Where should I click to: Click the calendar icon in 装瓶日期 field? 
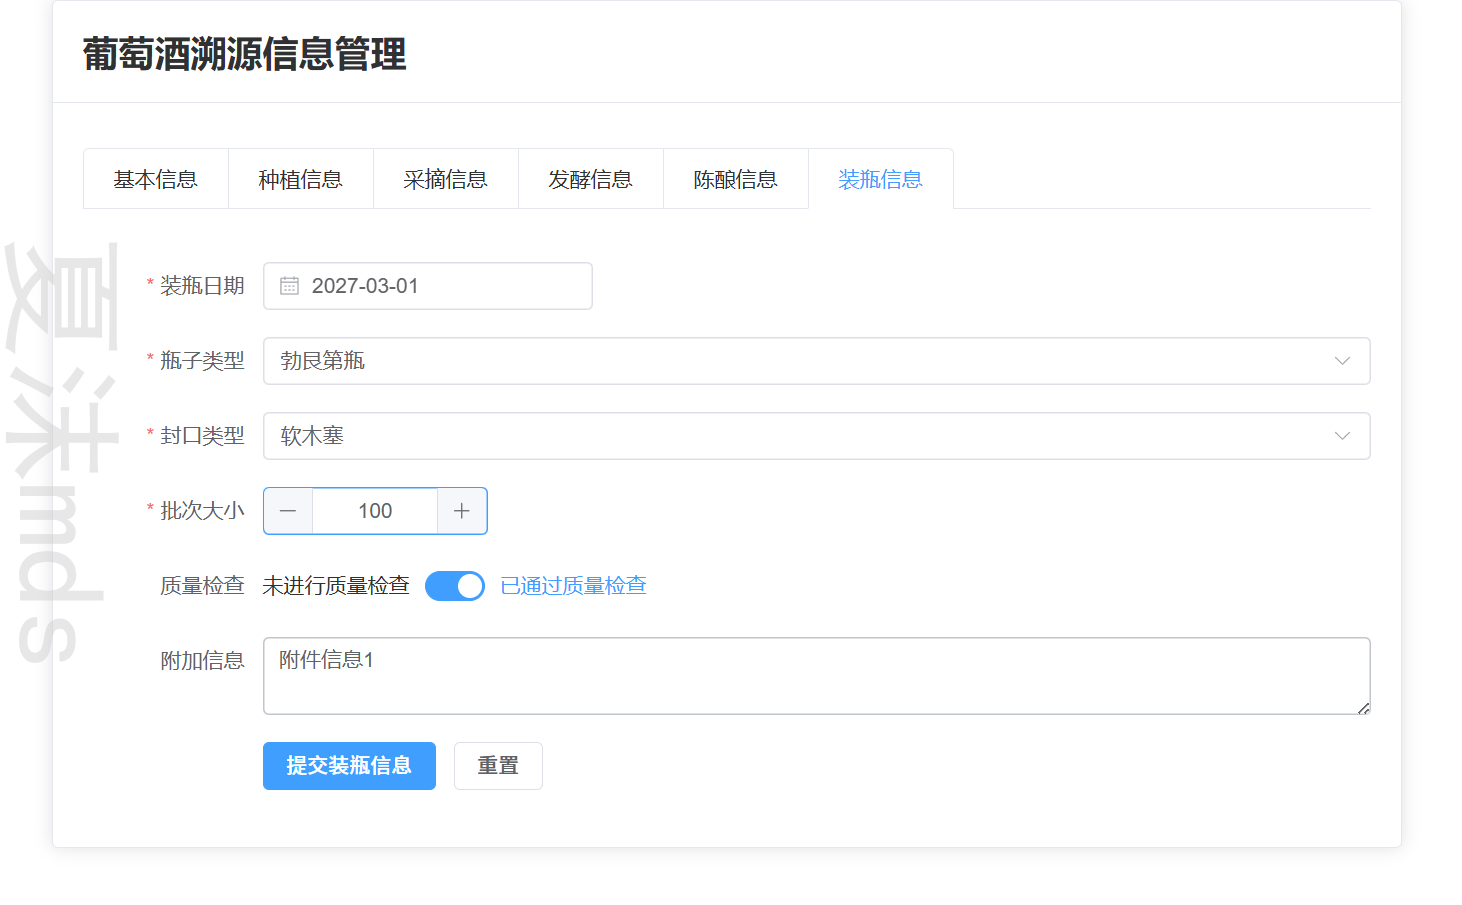(290, 286)
